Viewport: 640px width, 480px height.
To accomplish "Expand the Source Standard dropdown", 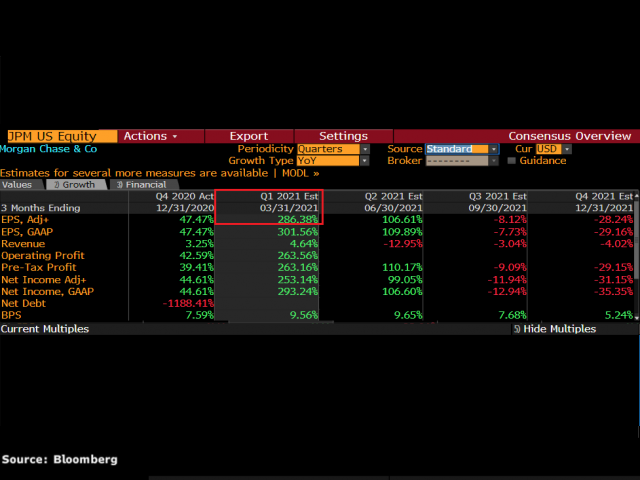I will [x=461, y=149].
